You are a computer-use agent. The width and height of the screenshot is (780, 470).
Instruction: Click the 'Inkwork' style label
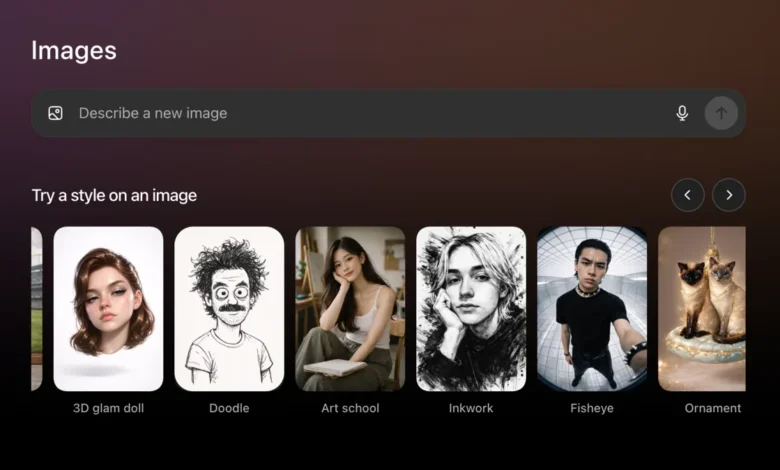(471, 408)
